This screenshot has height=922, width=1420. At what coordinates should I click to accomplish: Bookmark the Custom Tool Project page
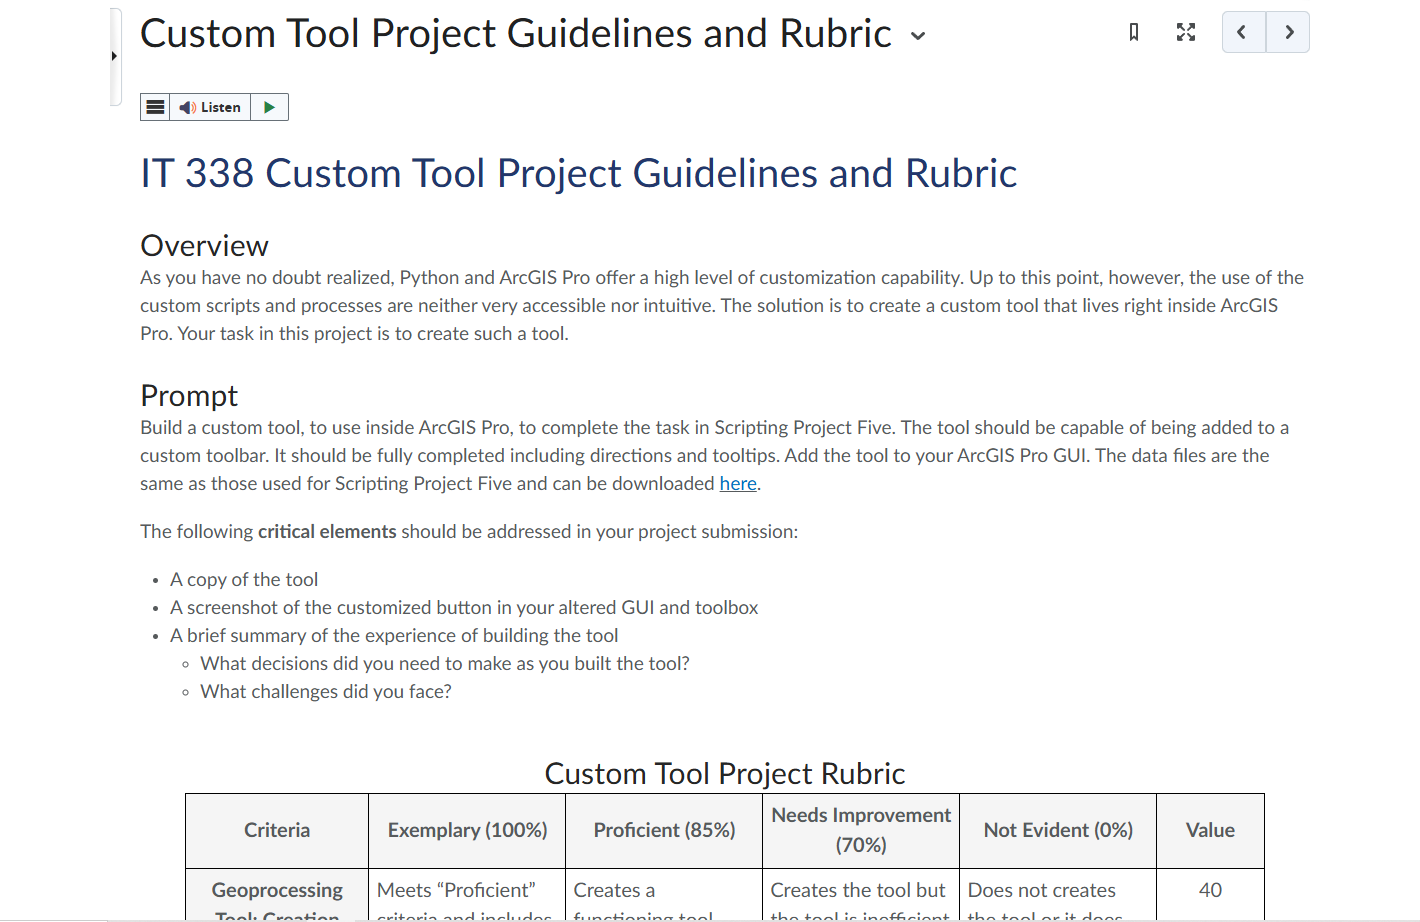(1133, 32)
